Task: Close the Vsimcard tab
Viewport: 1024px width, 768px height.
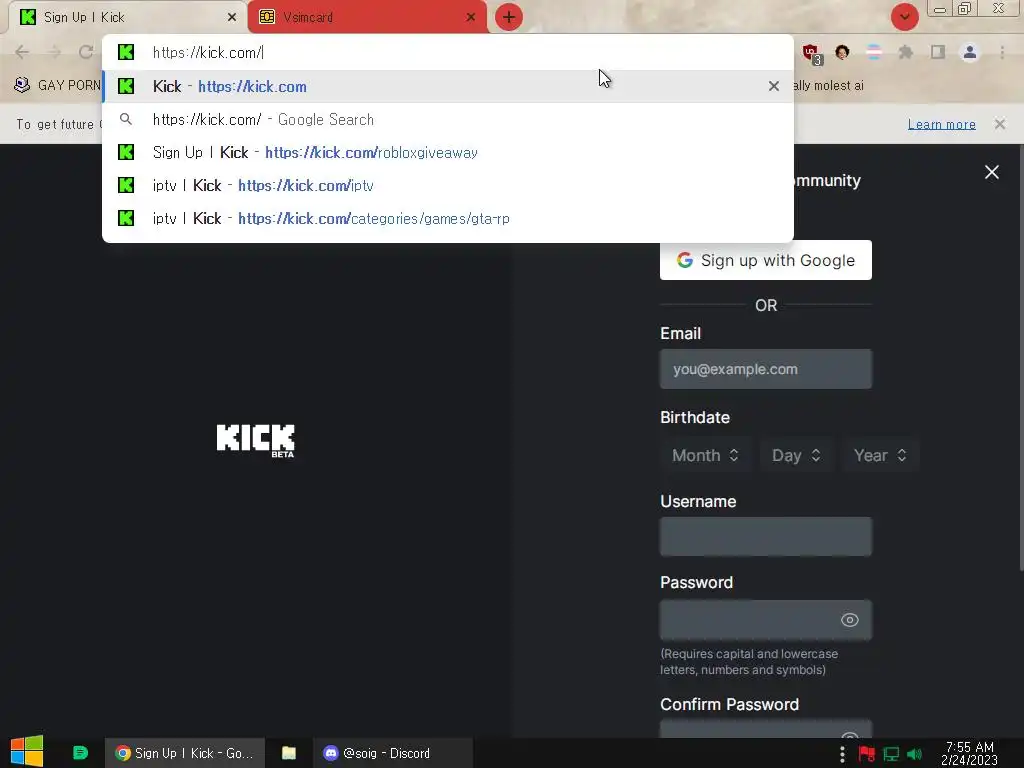Action: point(471,17)
